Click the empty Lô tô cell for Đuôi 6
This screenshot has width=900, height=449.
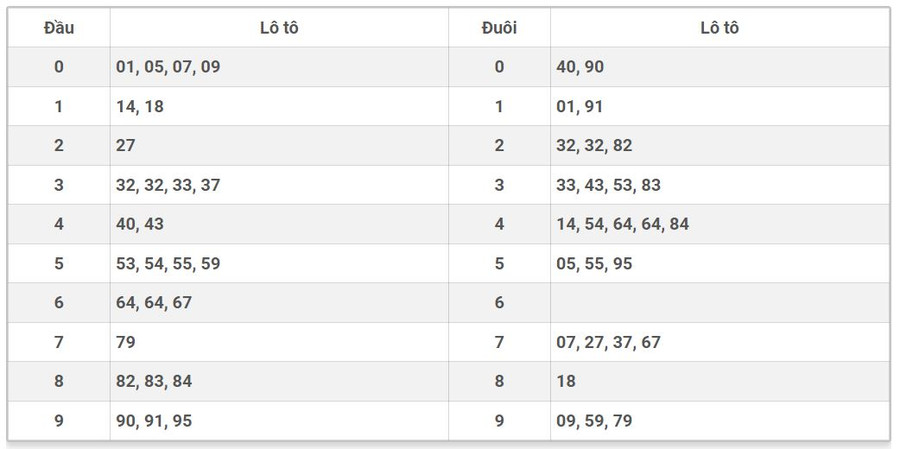coord(719,303)
